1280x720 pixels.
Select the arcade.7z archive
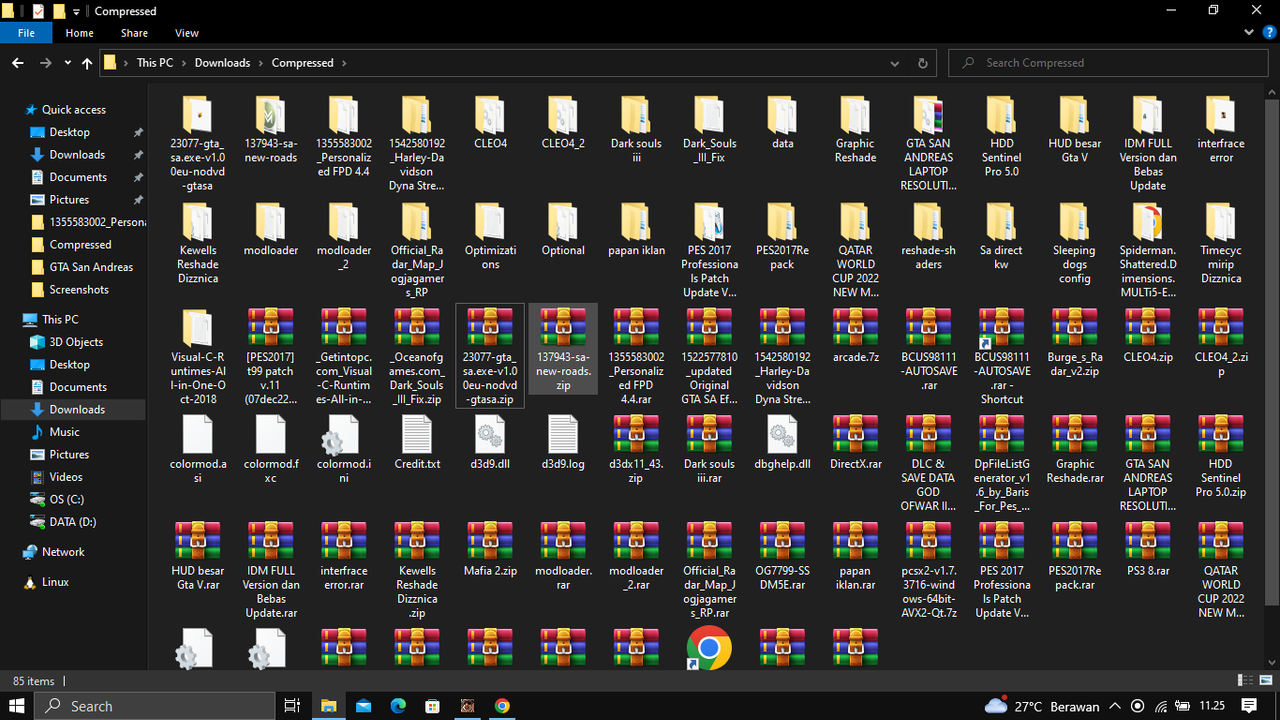click(855, 337)
